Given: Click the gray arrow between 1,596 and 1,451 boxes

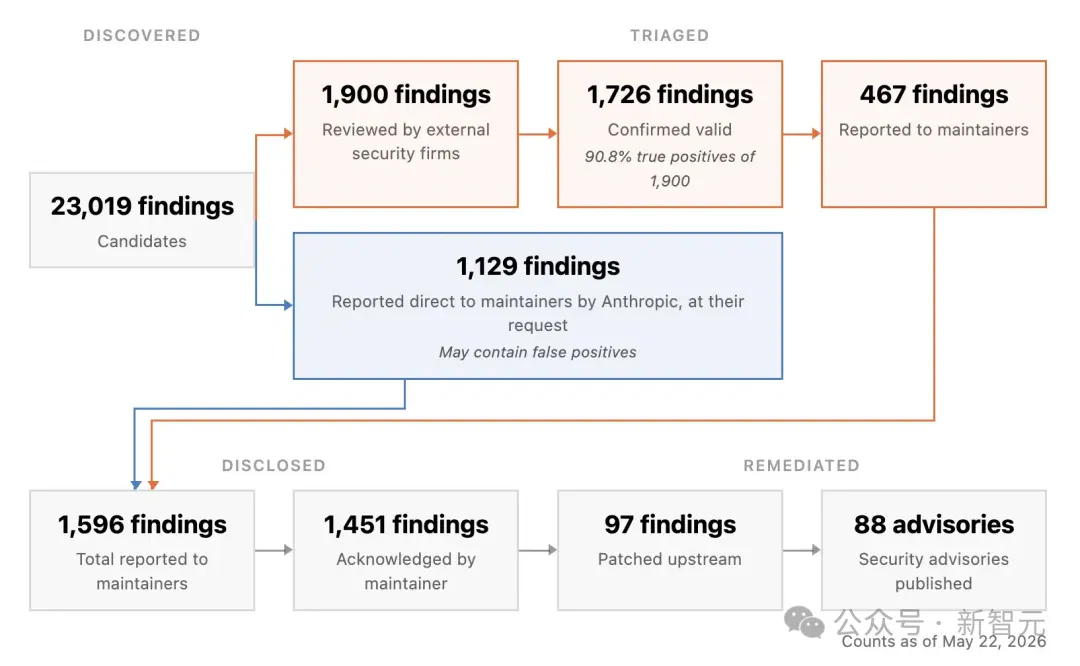Looking at the screenshot, I should 274,550.
